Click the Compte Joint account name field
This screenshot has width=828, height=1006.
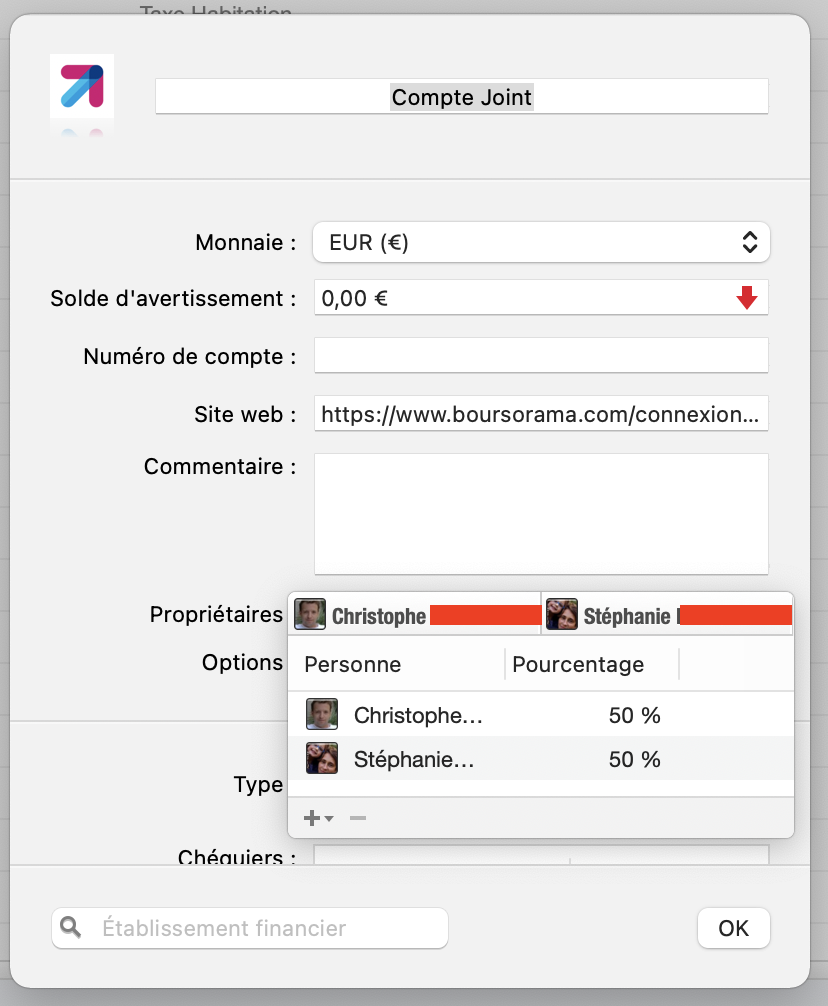(x=462, y=97)
